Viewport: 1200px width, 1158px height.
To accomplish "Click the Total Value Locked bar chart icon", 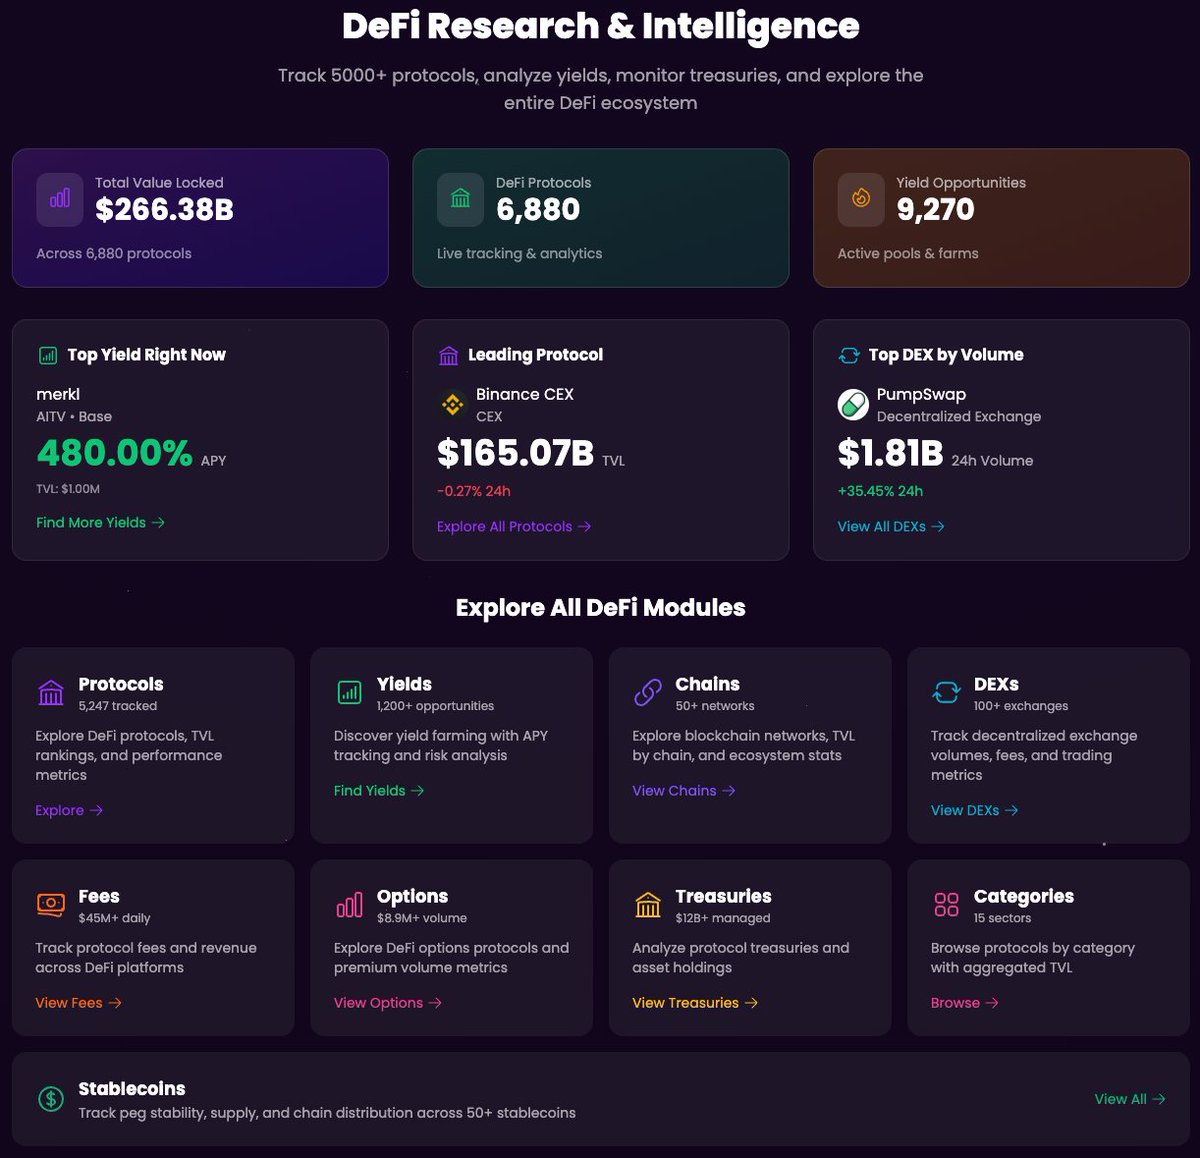I will [60, 199].
